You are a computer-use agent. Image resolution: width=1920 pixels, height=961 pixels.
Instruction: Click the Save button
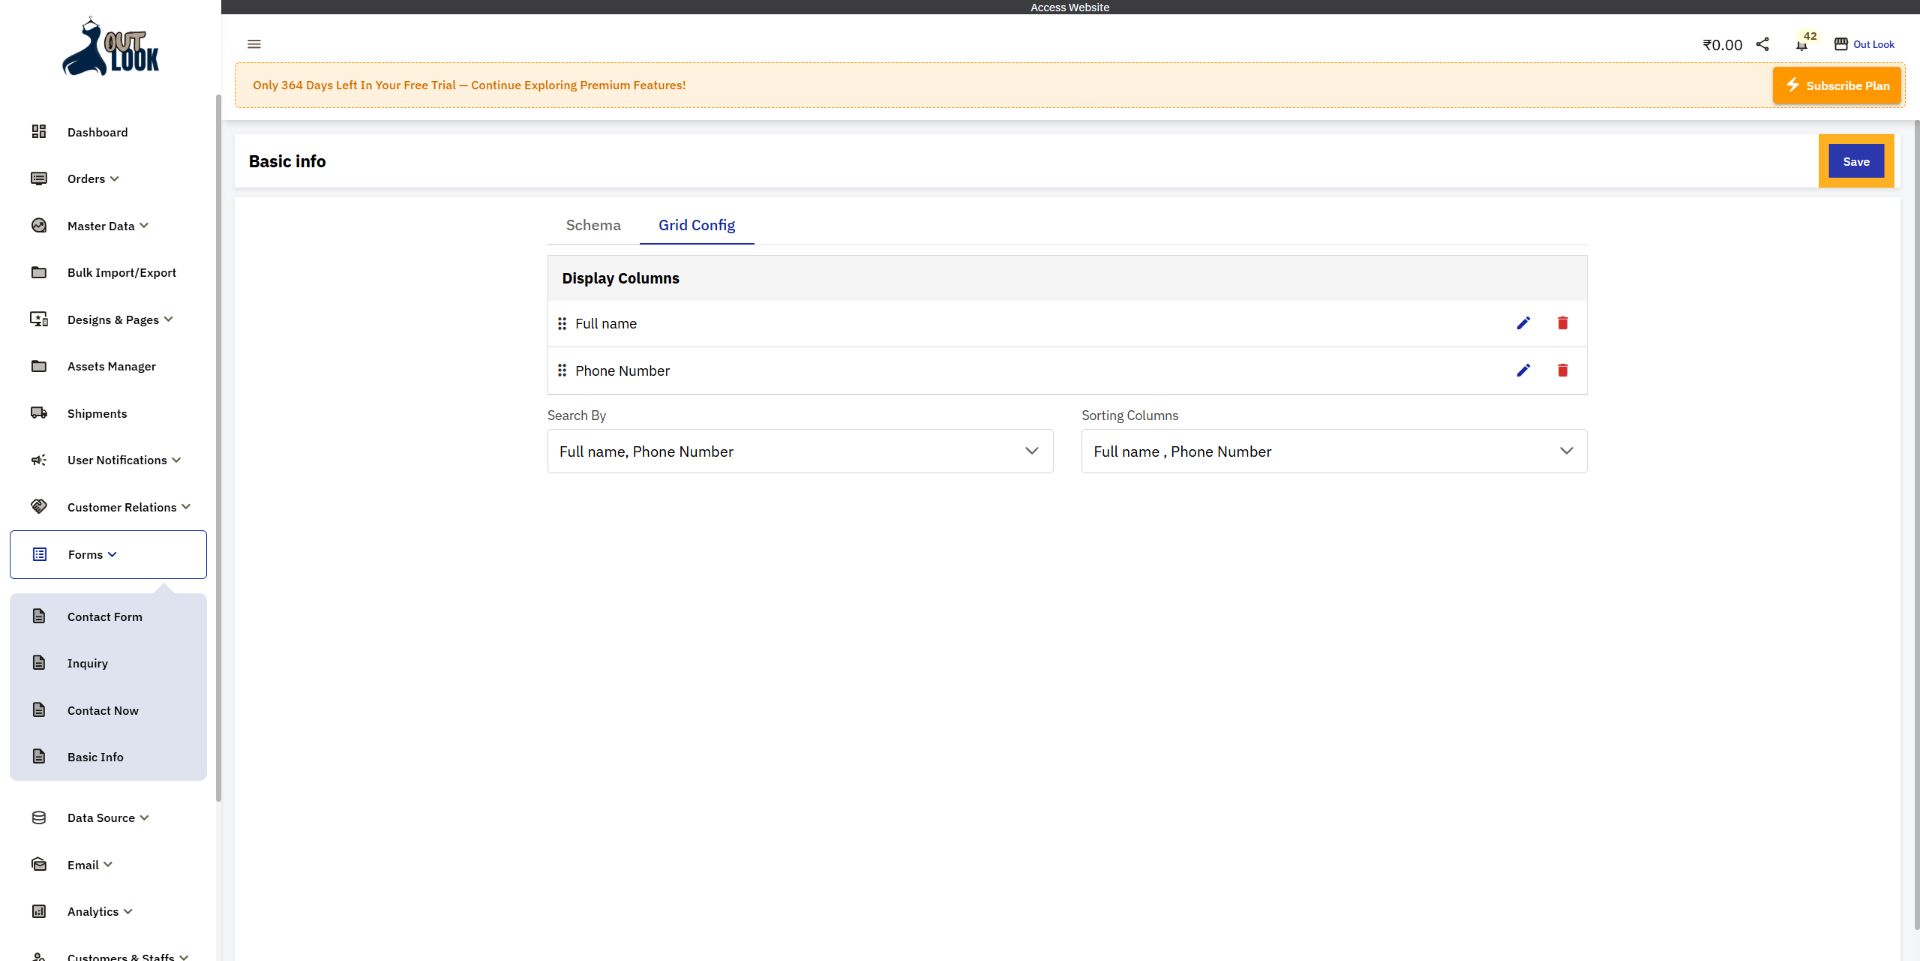[x=1855, y=162]
